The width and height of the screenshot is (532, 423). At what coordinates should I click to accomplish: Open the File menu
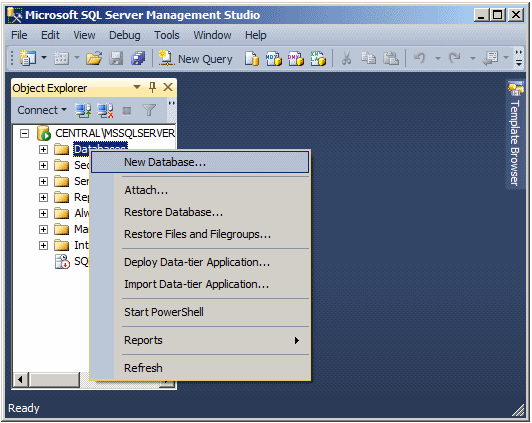point(19,35)
